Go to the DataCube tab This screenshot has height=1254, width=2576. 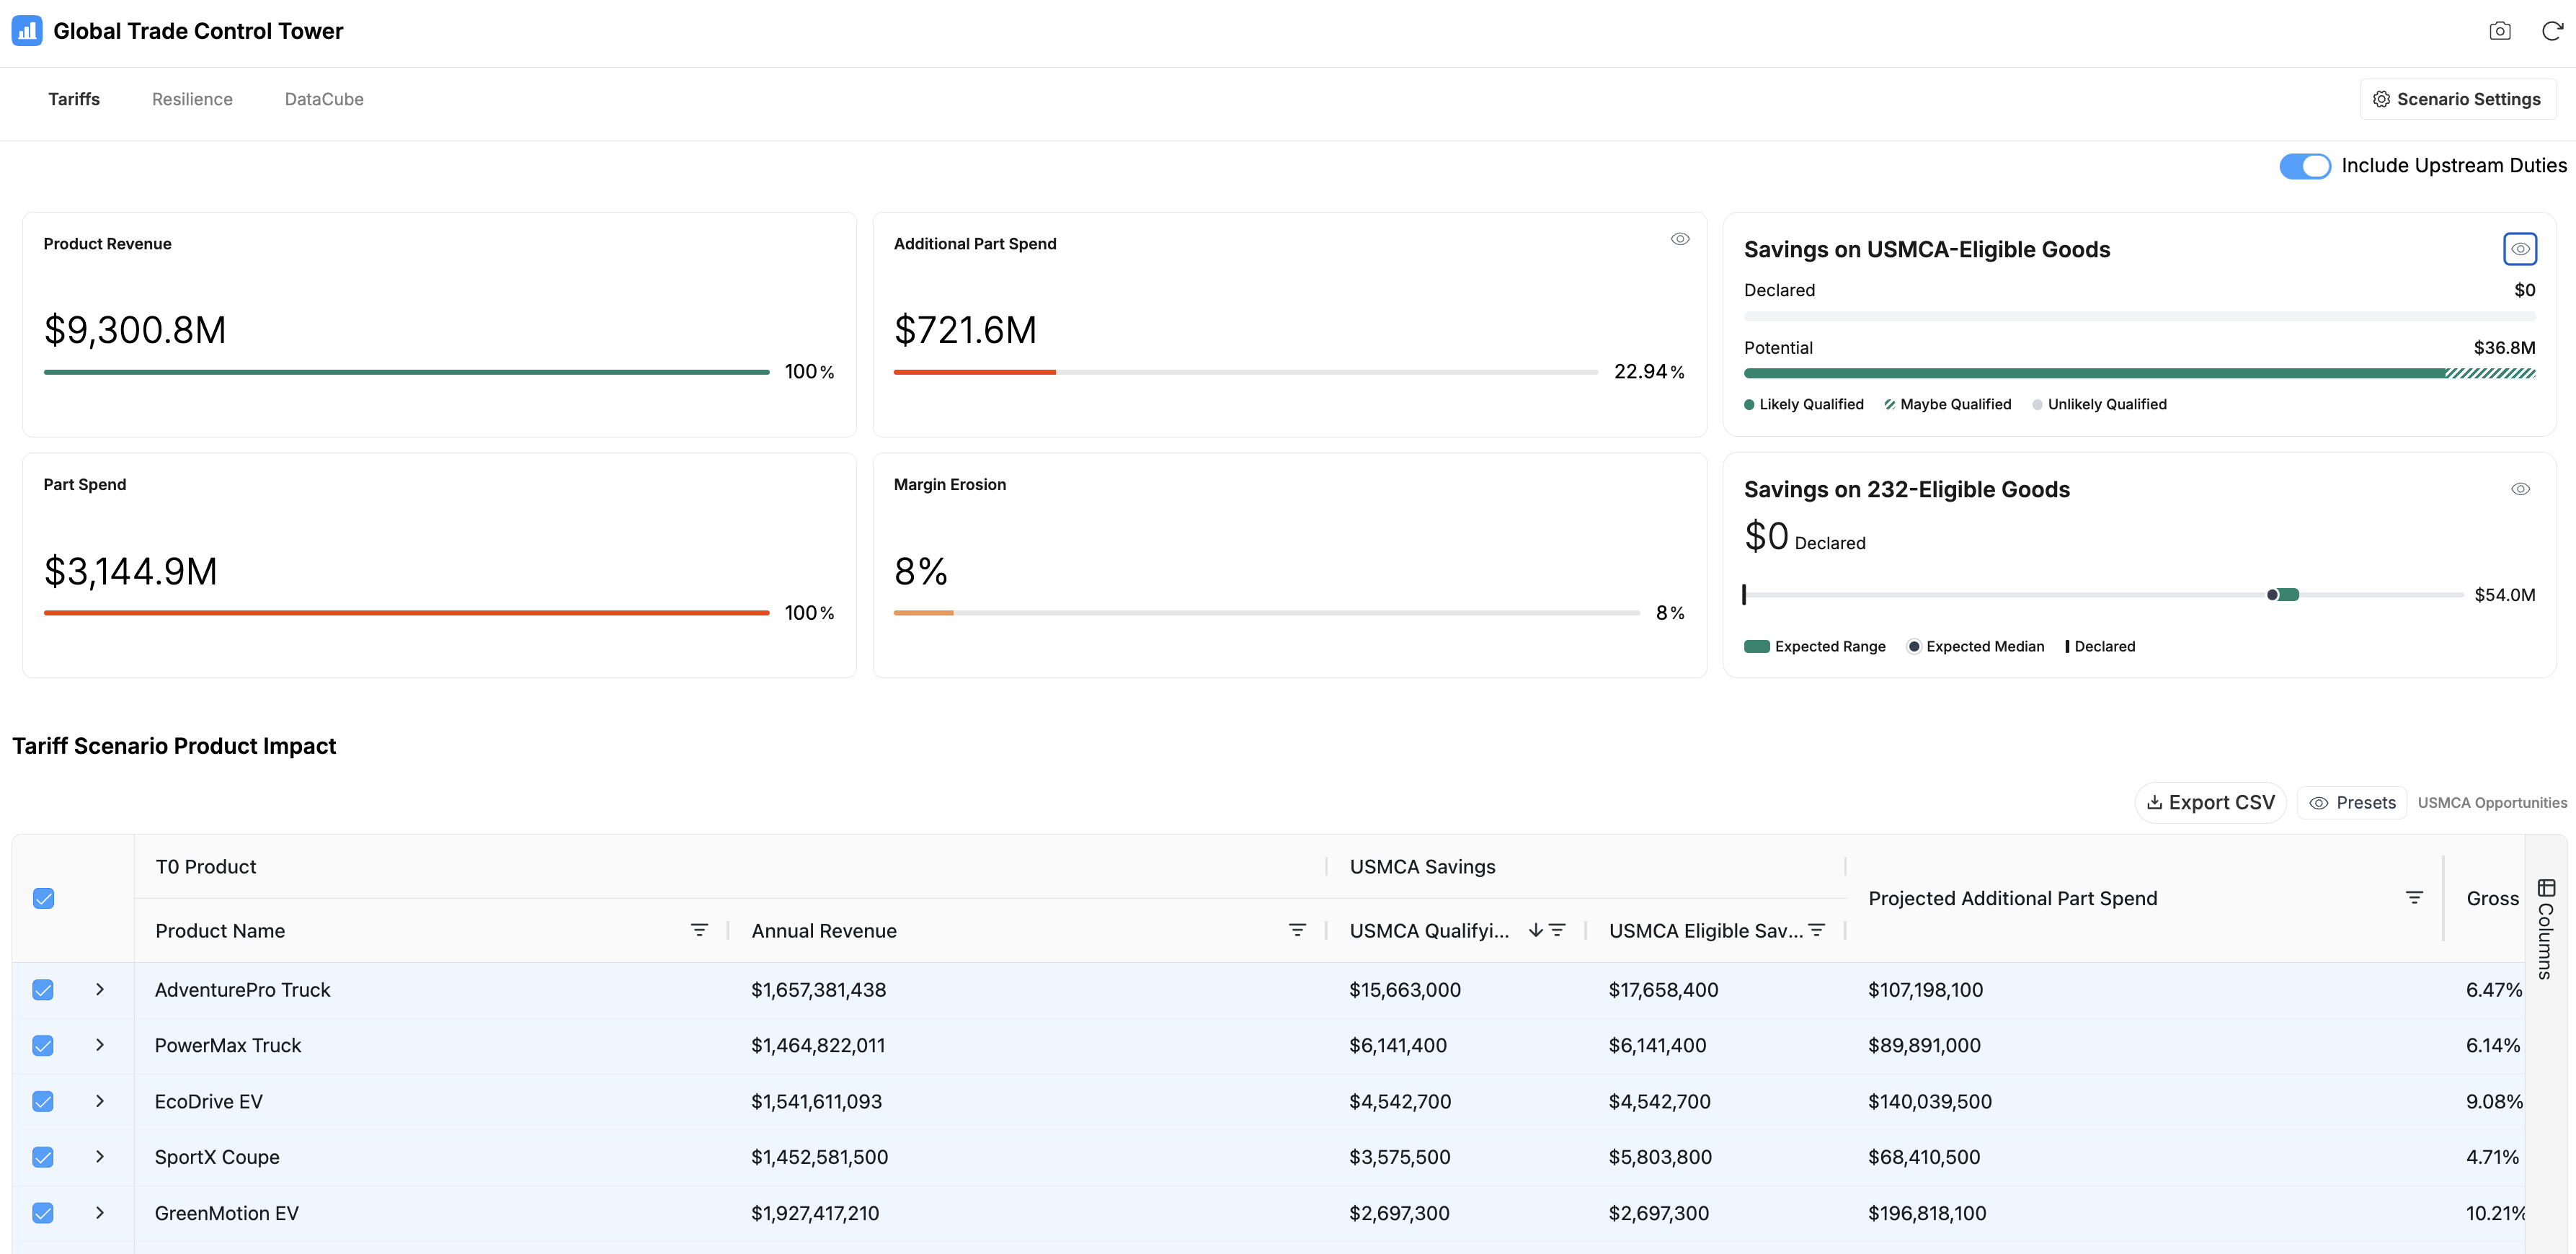[x=324, y=99]
